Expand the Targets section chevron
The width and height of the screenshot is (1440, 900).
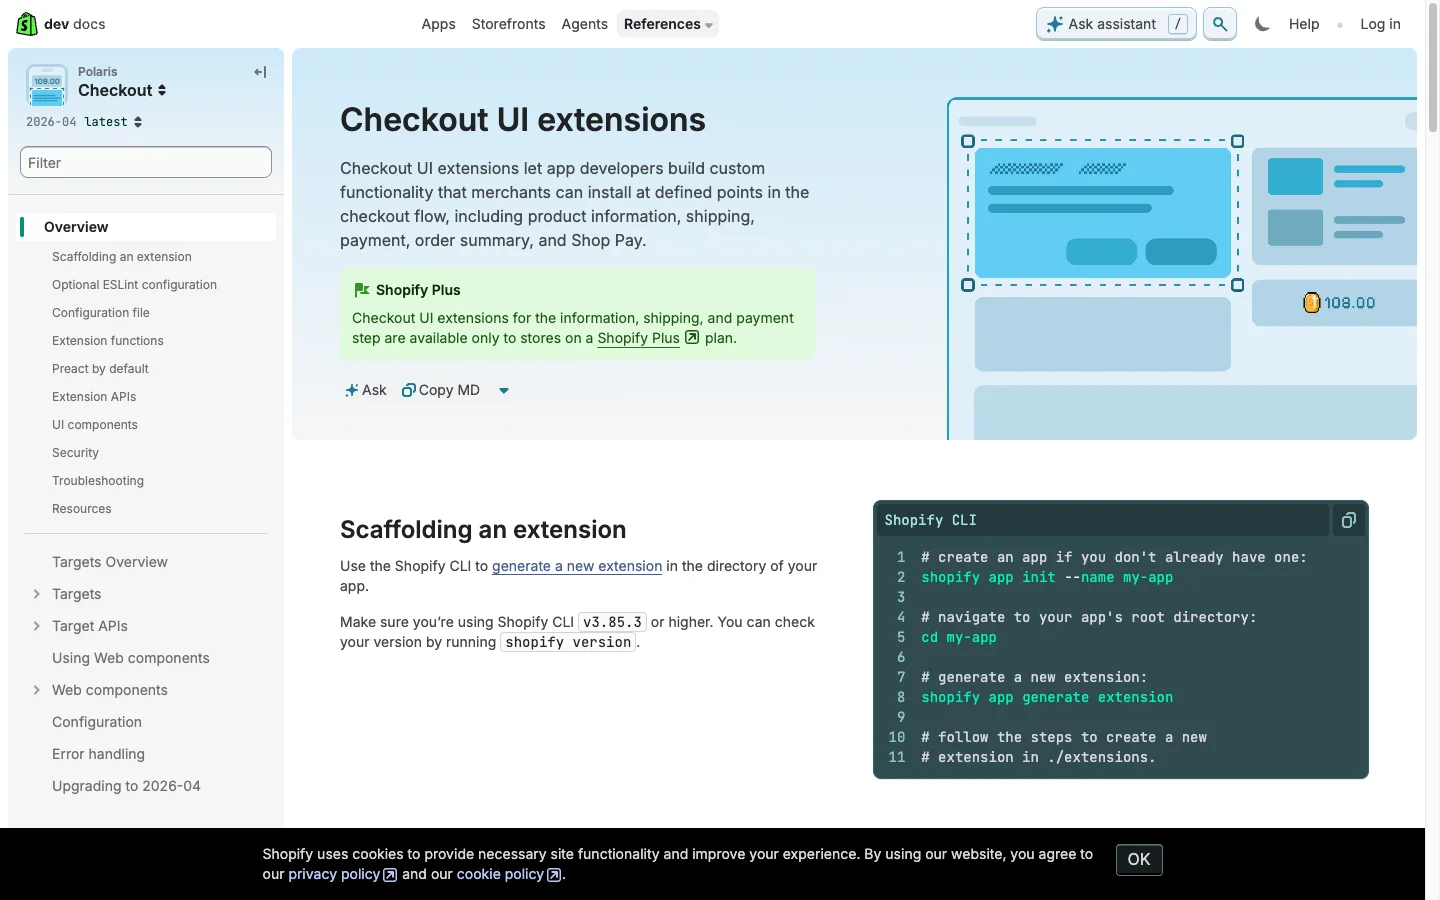click(x=37, y=594)
